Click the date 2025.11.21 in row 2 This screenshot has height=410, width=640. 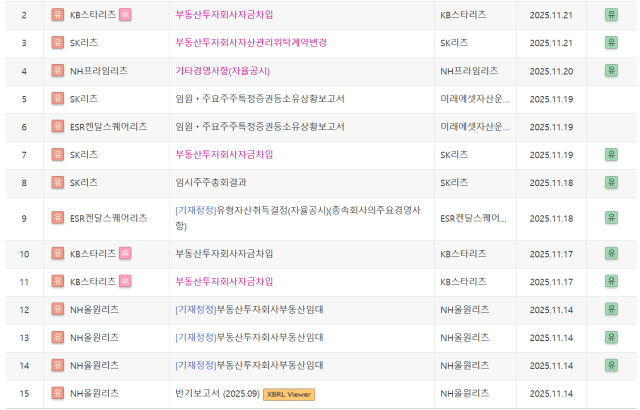(551, 15)
